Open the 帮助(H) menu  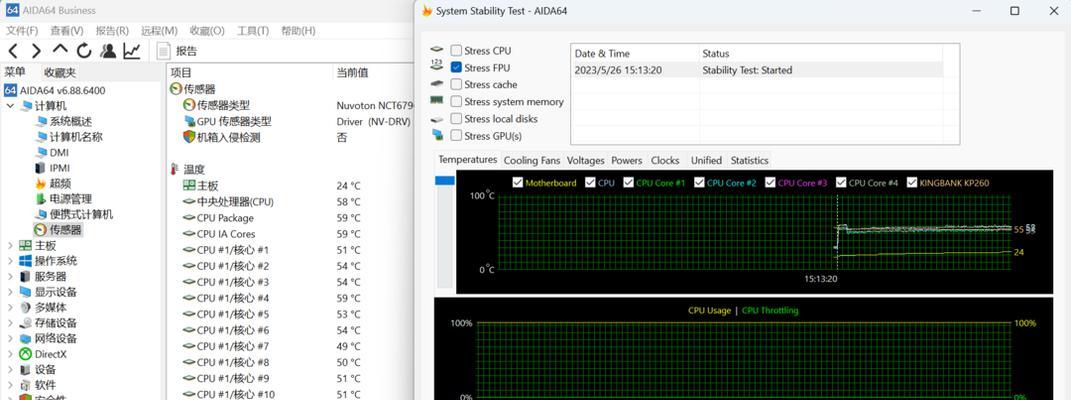coord(298,31)
